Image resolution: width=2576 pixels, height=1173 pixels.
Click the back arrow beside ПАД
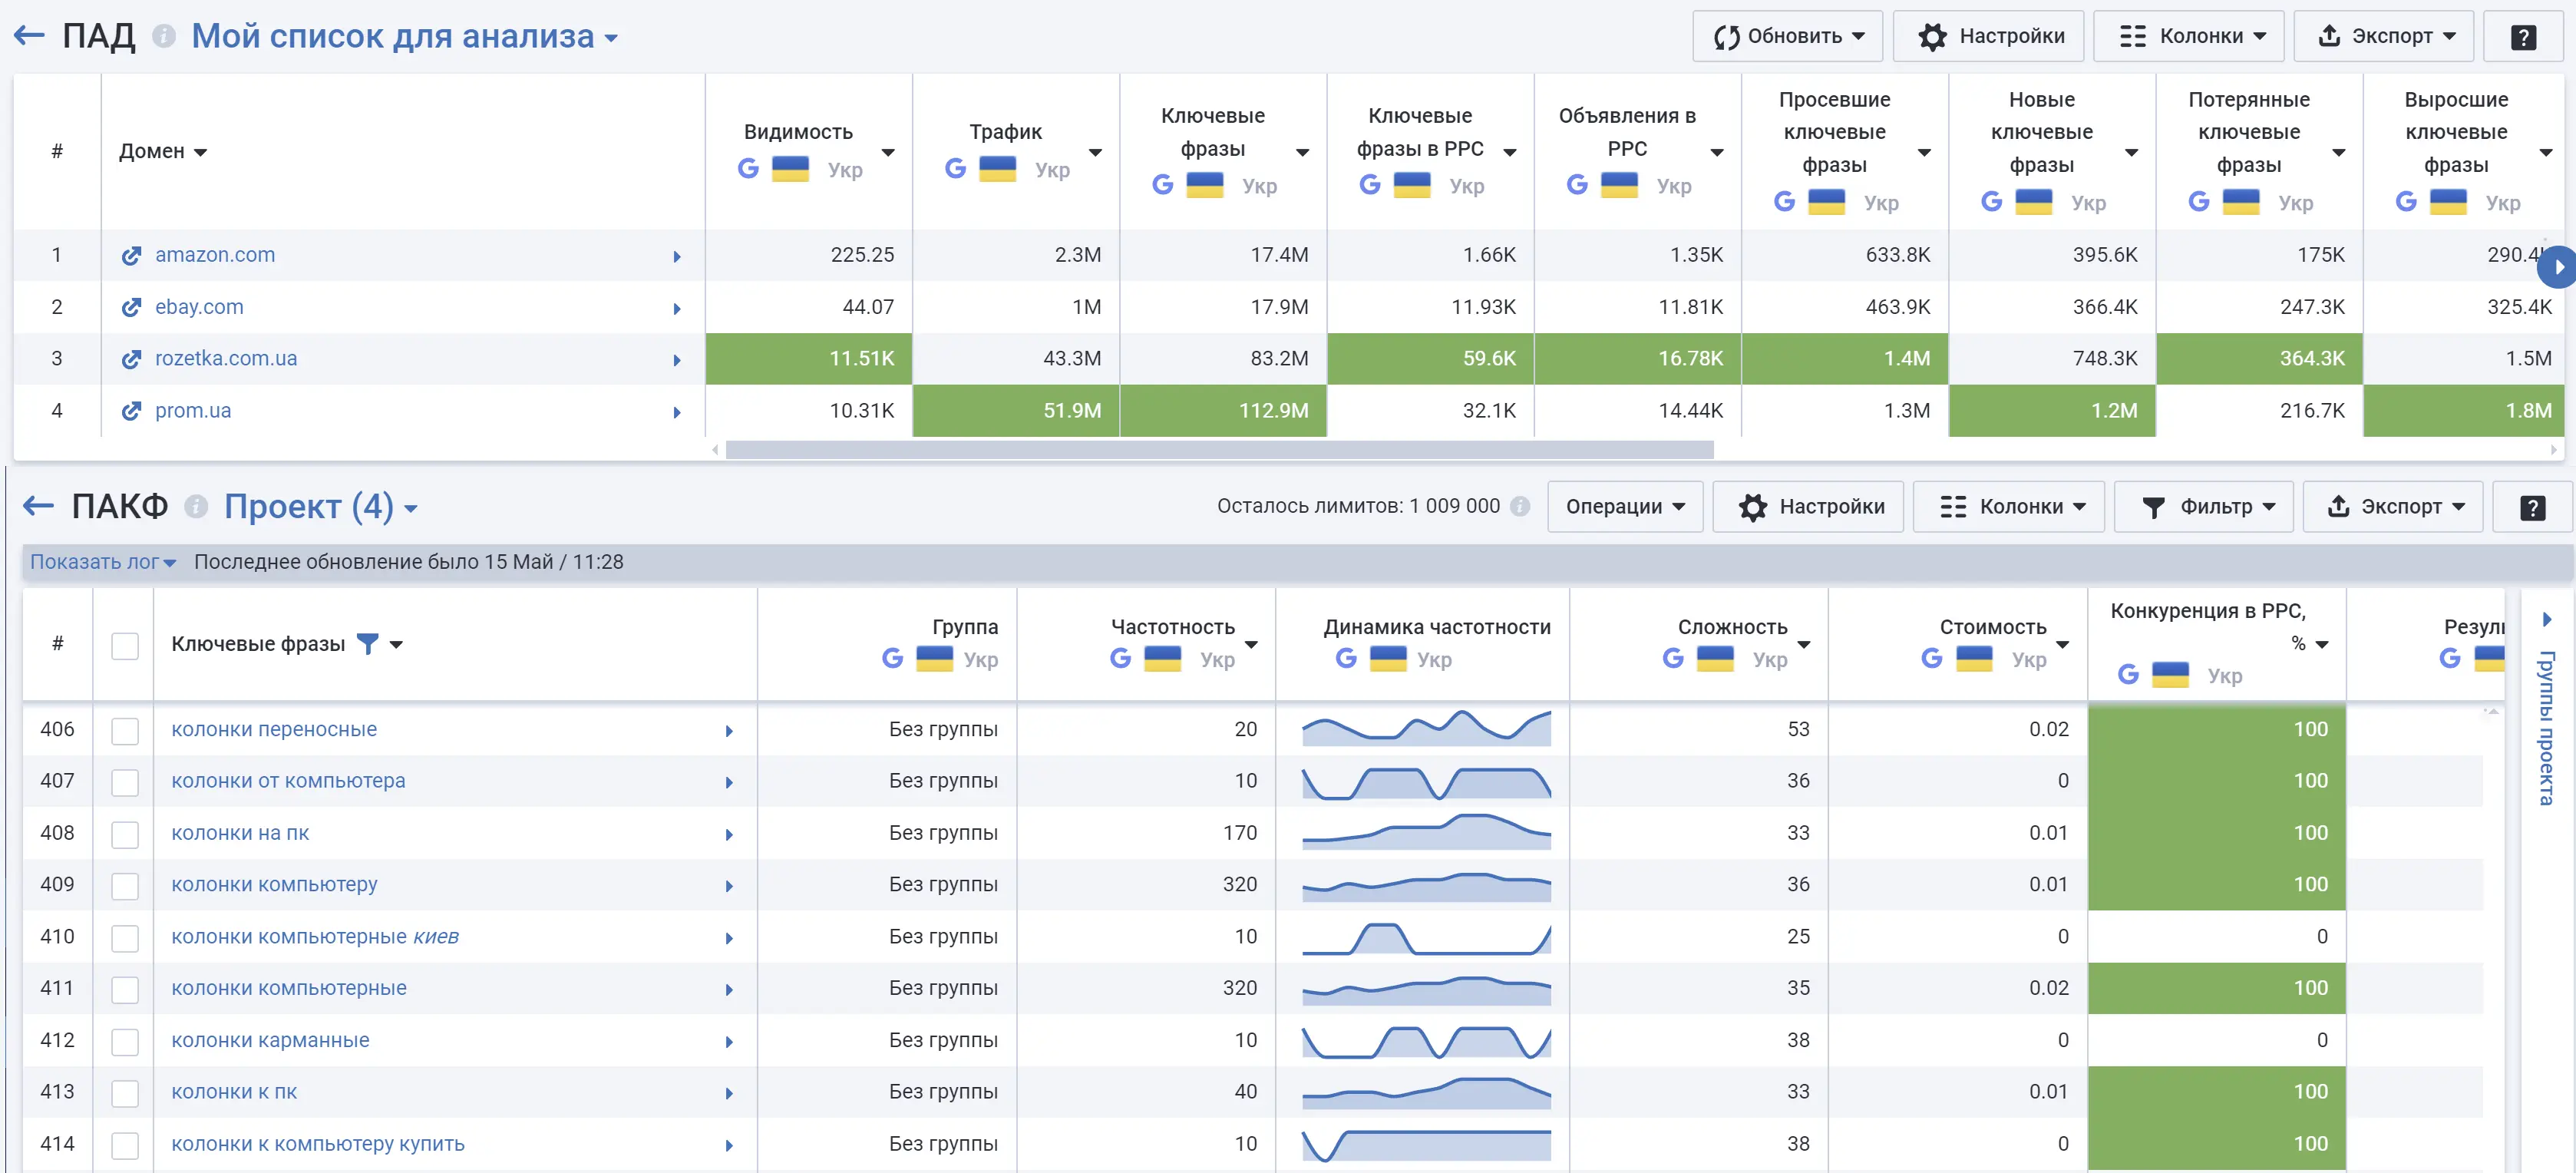point(29,36)
